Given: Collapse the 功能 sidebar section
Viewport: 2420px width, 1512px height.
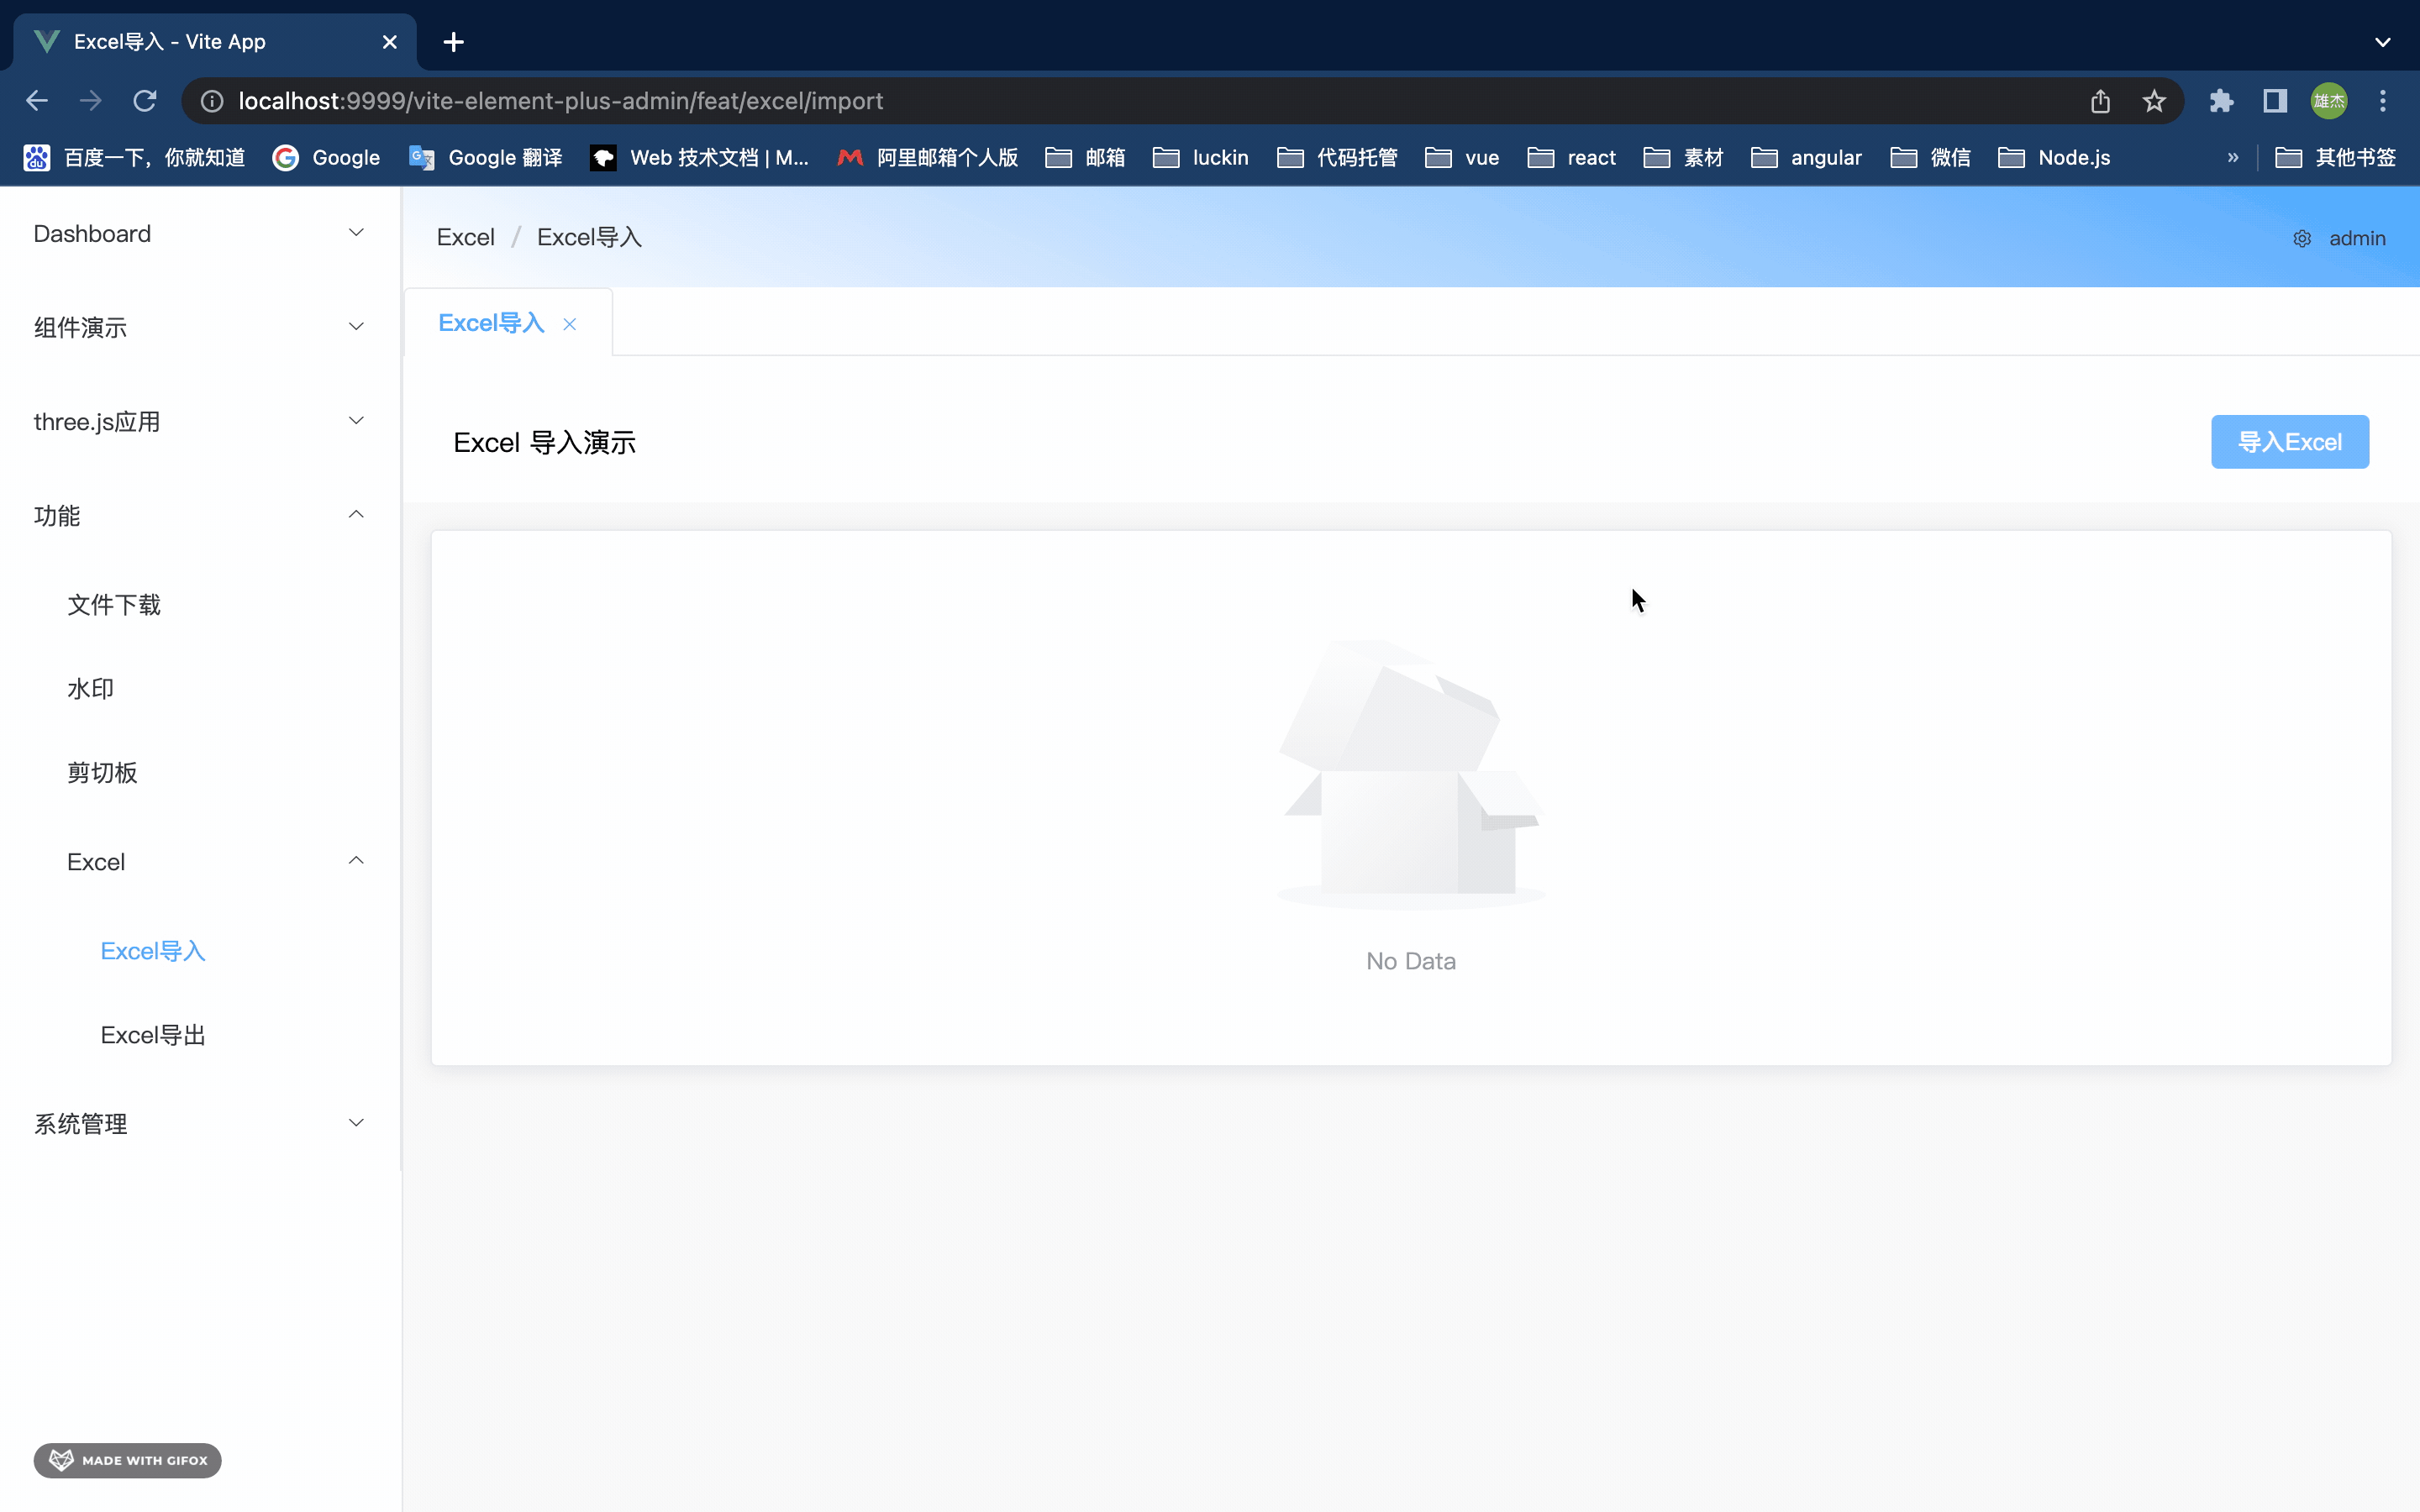Looking at the screenshot, I should (200, 516).
